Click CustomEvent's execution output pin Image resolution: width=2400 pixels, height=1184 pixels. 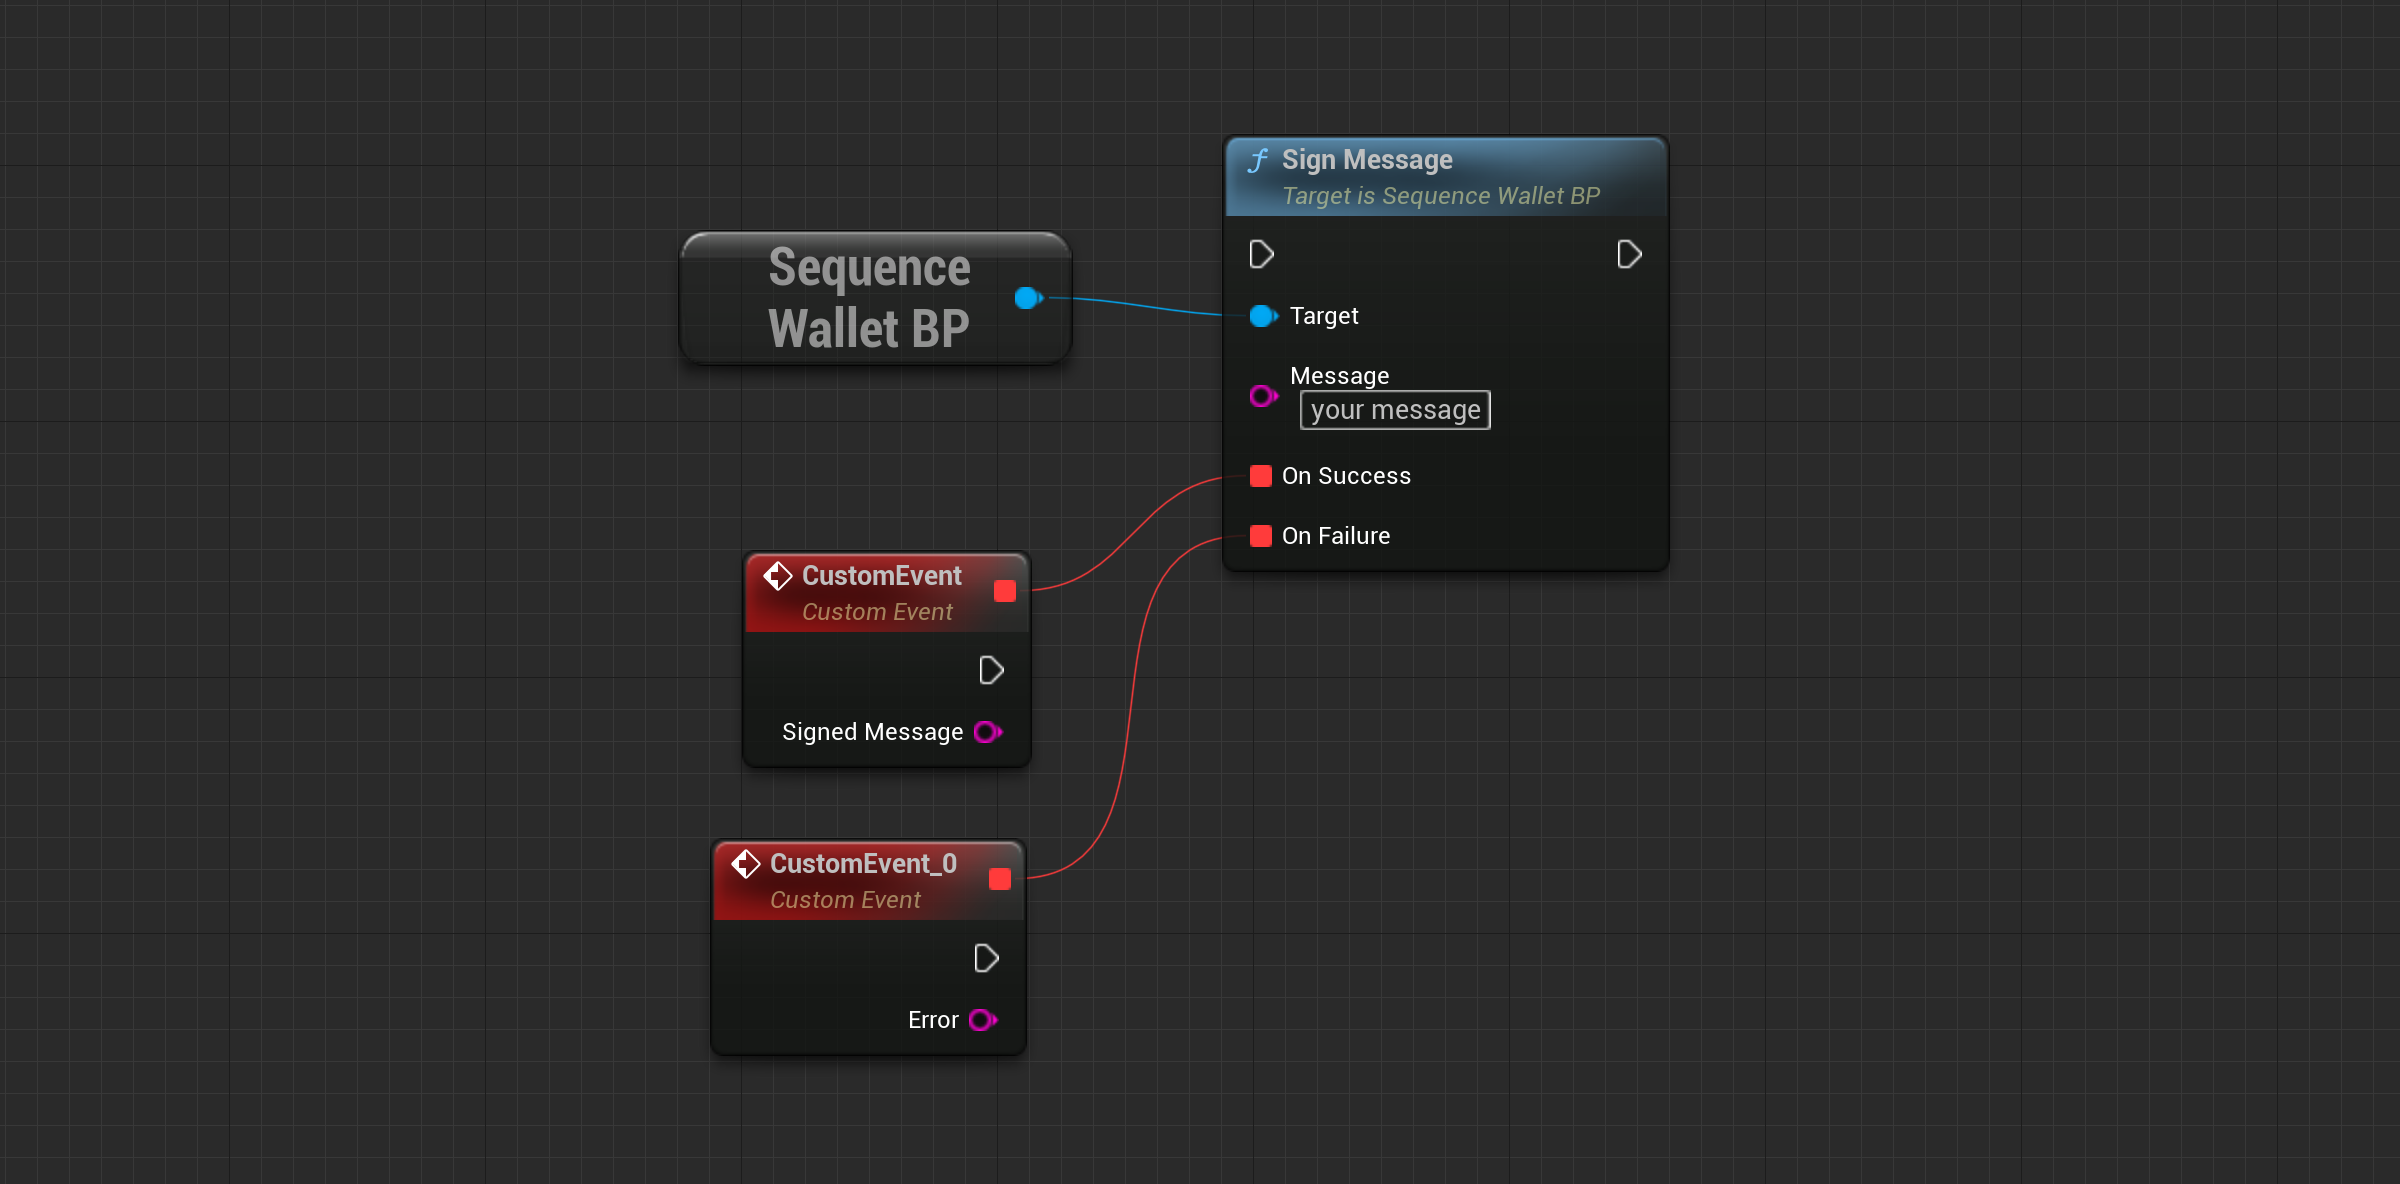[x=991, y=670]
